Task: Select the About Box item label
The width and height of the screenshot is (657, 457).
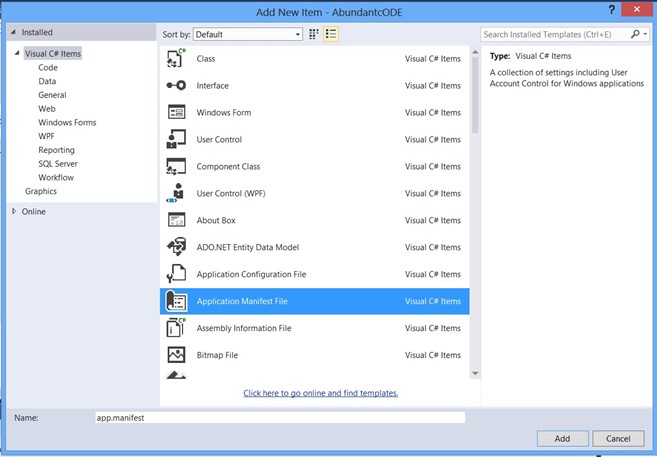Action: [216, 220]
